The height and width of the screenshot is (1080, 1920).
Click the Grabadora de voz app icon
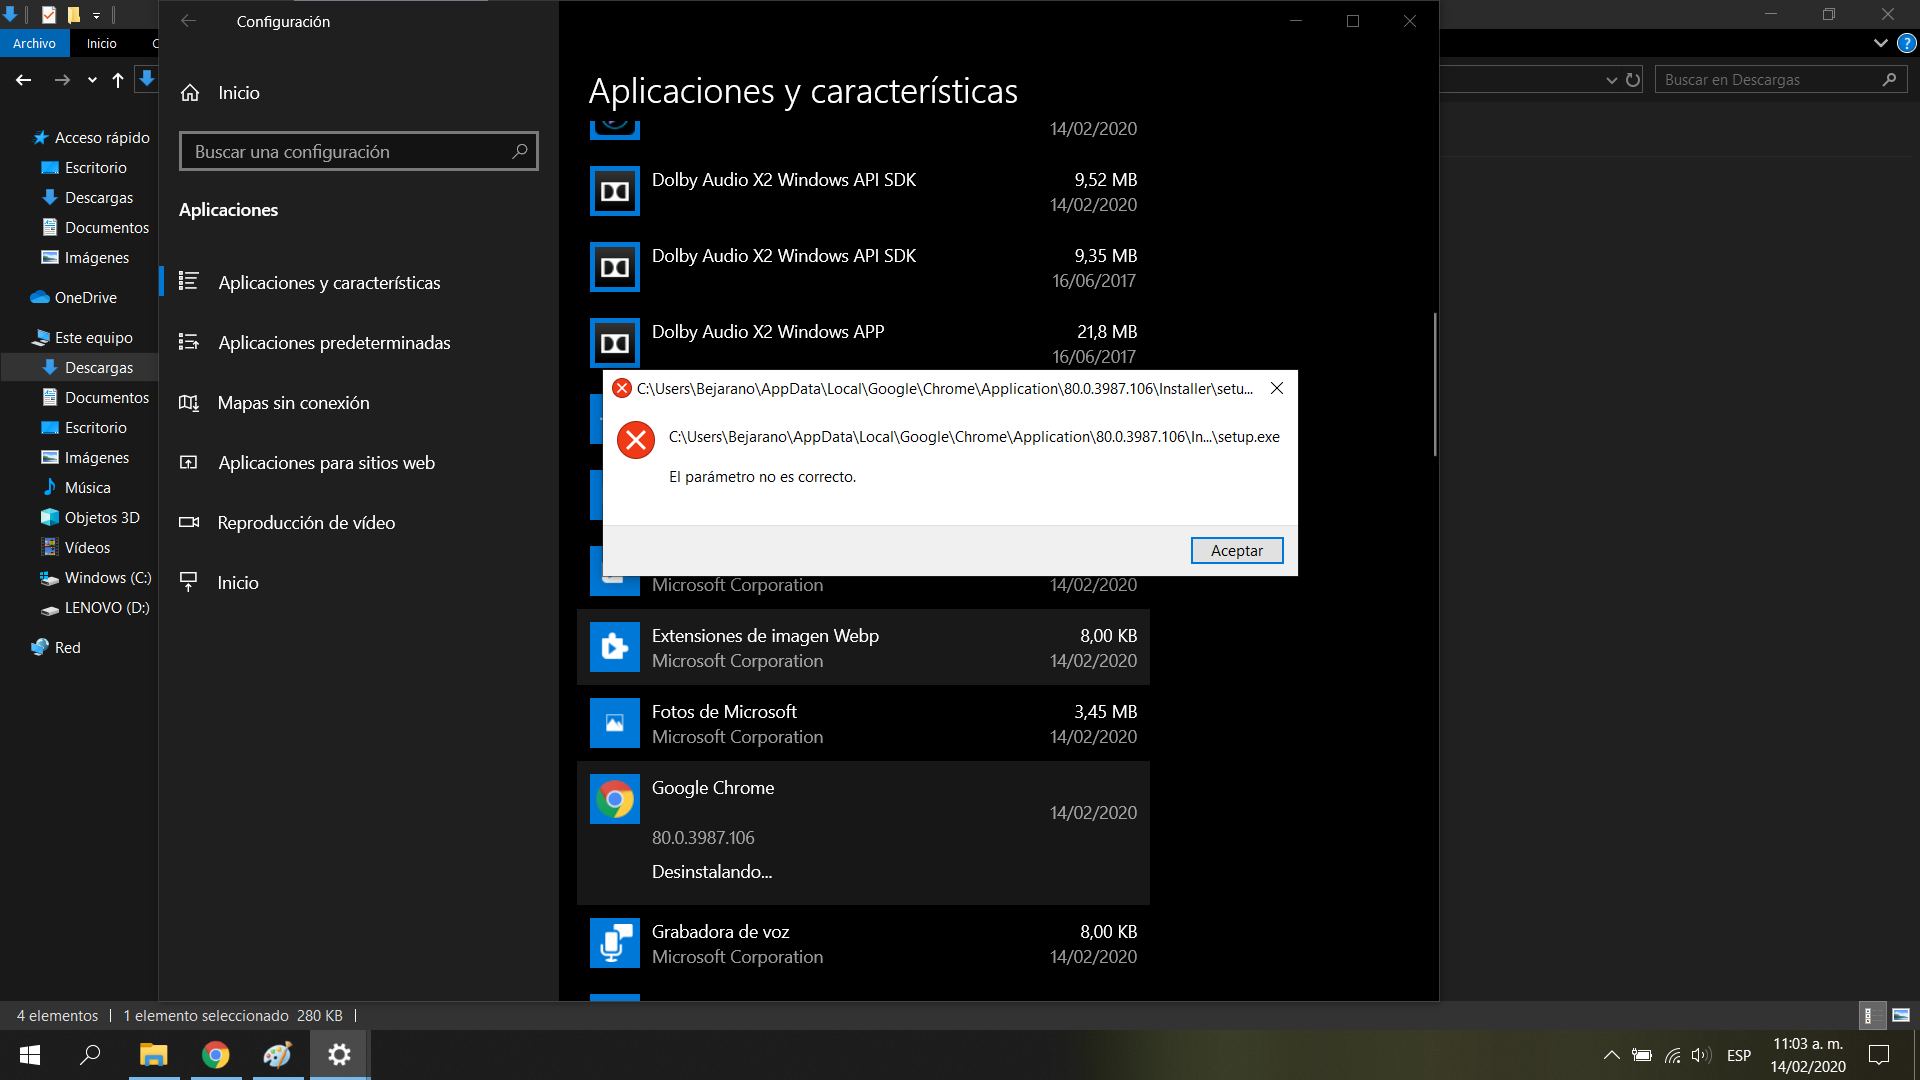[614, 943]
